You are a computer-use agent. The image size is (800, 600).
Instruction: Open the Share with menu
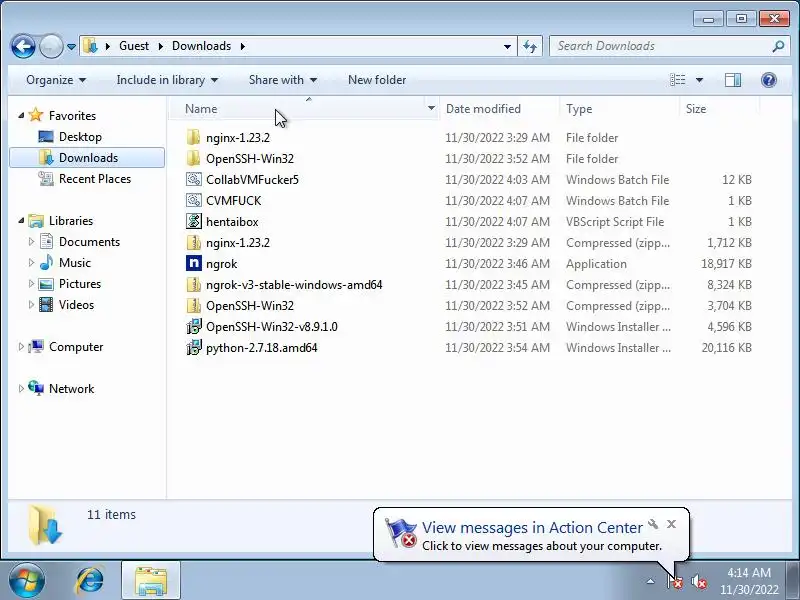click(283, 80)
